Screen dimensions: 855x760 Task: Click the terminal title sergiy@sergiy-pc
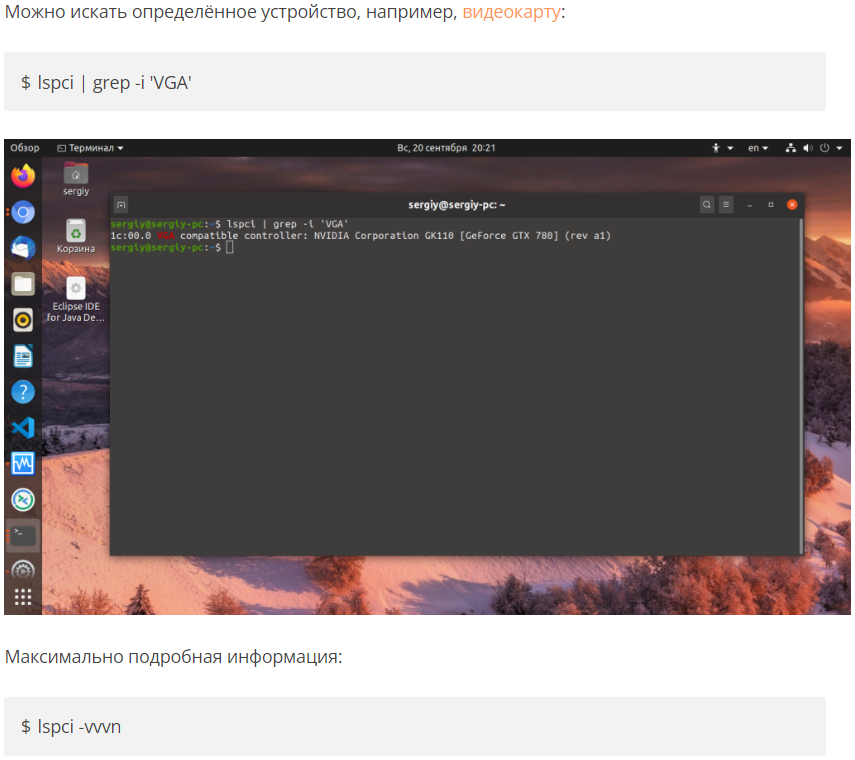point(456,205)
